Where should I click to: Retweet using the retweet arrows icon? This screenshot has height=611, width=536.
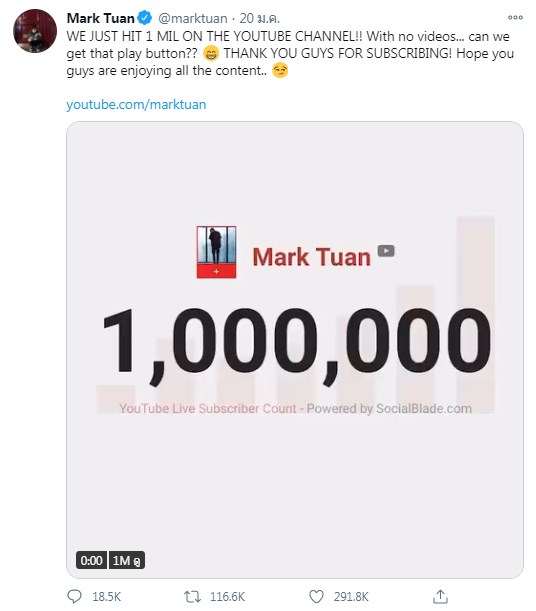(192, 596)
